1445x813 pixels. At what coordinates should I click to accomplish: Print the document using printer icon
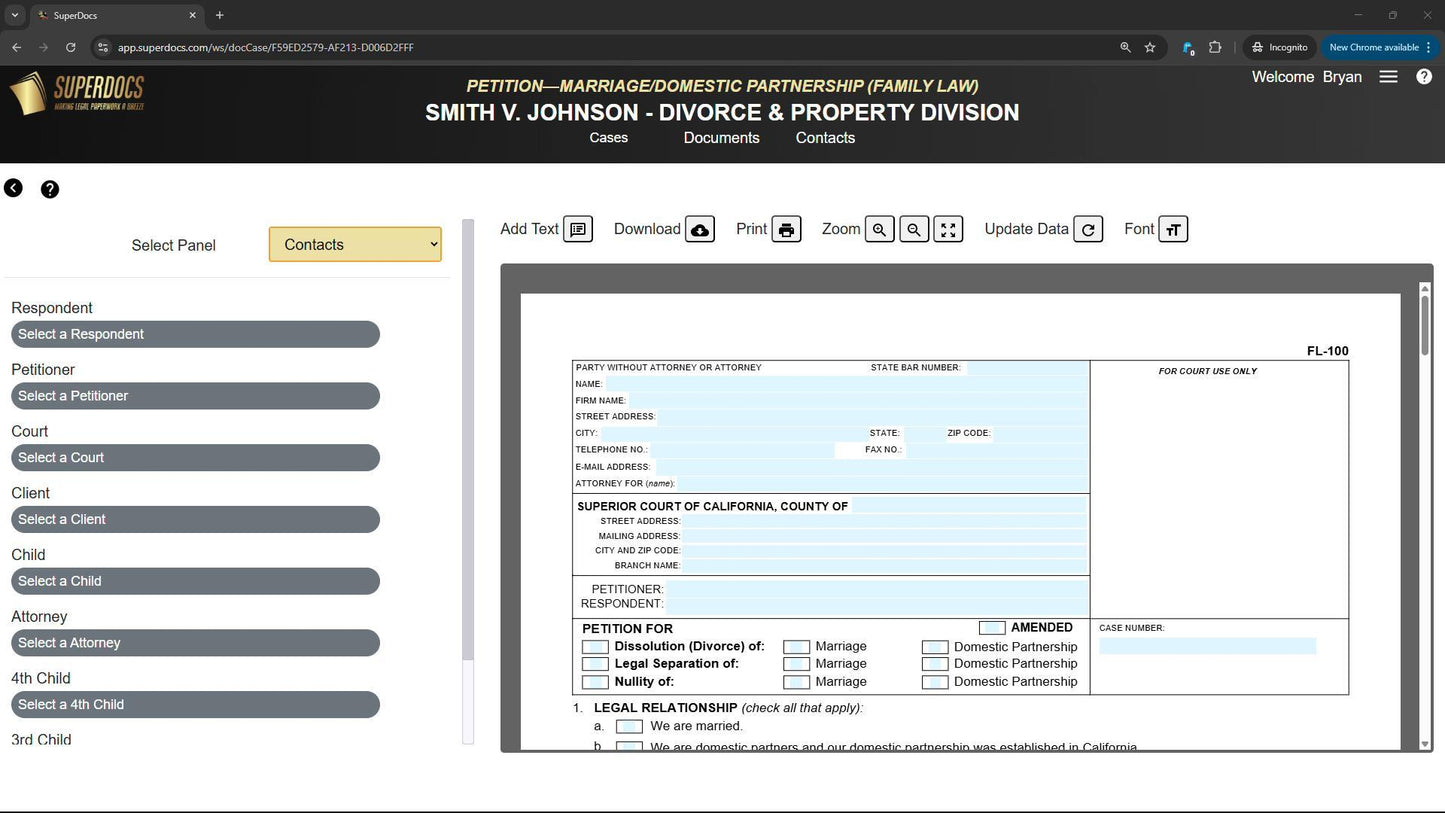point(786,229)
